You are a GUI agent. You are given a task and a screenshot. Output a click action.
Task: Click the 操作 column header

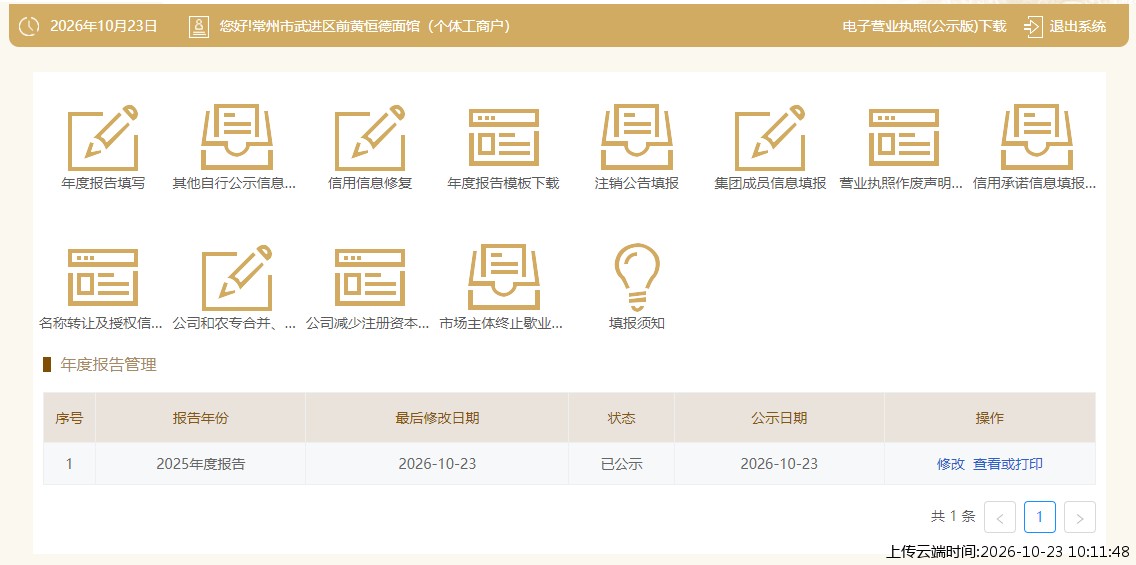[990, 418]
